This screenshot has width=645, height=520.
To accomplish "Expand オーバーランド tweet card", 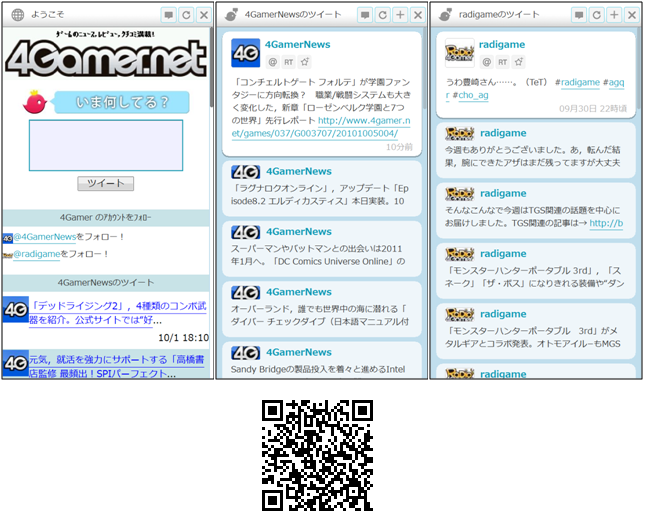I will pyautogui.click(x=322, y=309).
